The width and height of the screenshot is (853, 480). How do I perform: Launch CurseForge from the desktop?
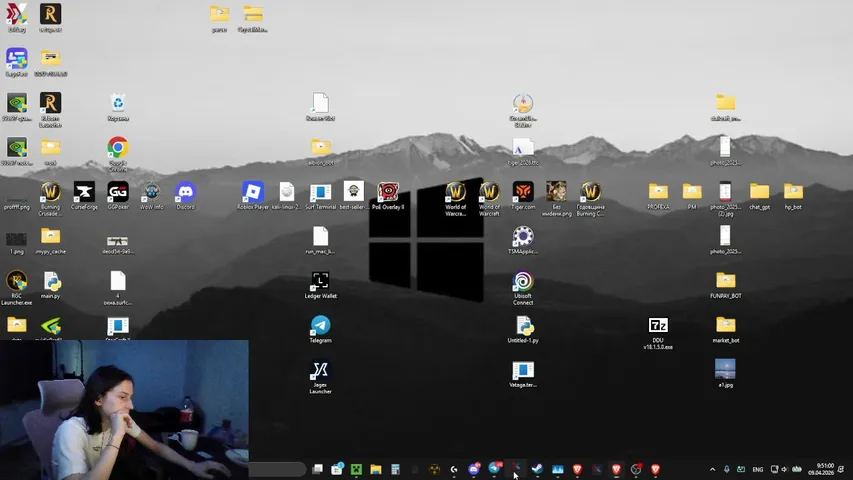pos(84,196)
